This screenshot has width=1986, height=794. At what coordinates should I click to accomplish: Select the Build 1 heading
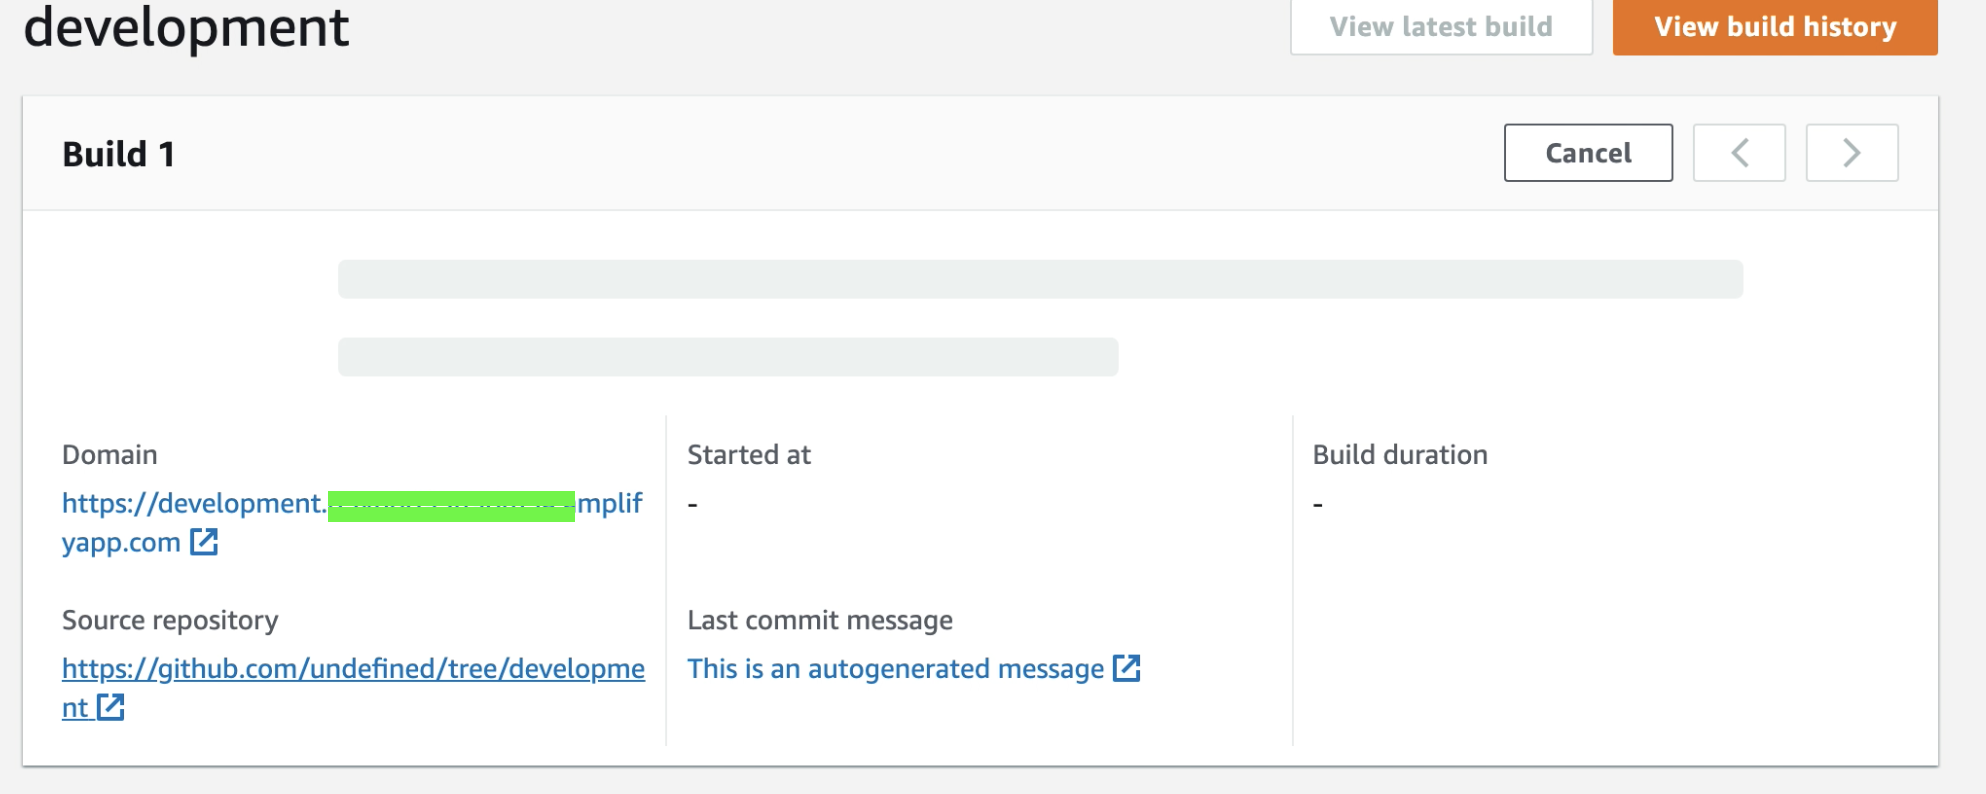(x=119, y=153)
